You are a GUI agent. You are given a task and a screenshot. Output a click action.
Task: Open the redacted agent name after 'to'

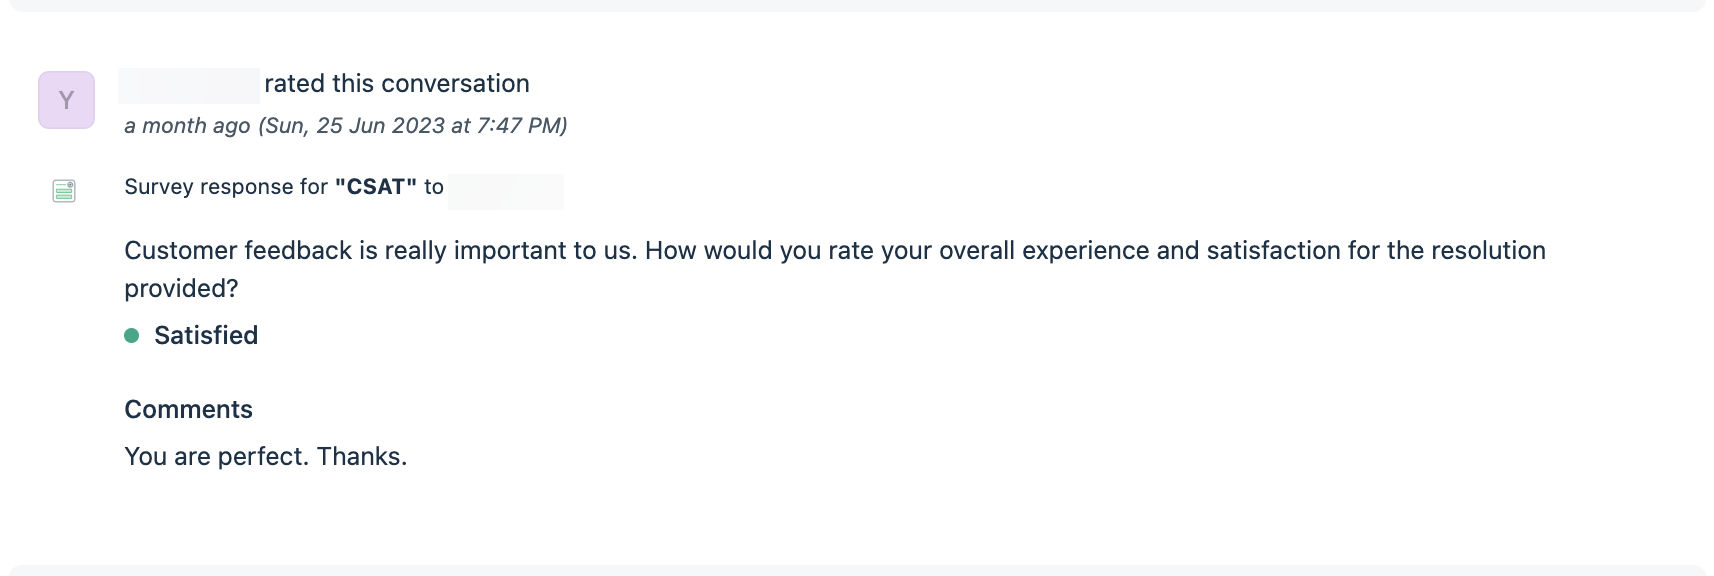[x=505, y=191]
